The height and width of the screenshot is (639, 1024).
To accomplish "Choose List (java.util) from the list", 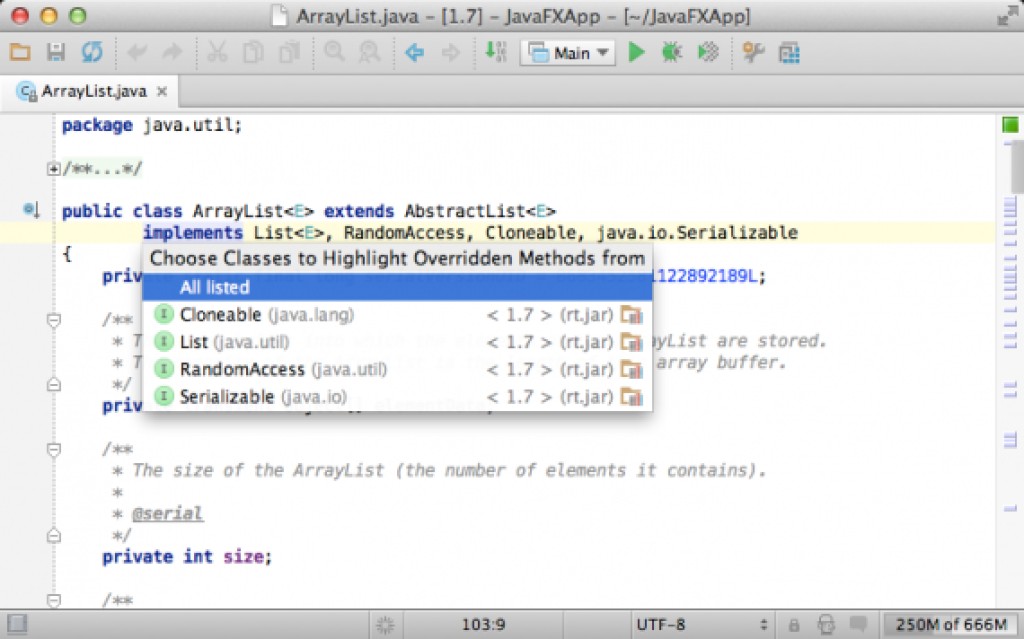I will [x=397, y=342].
